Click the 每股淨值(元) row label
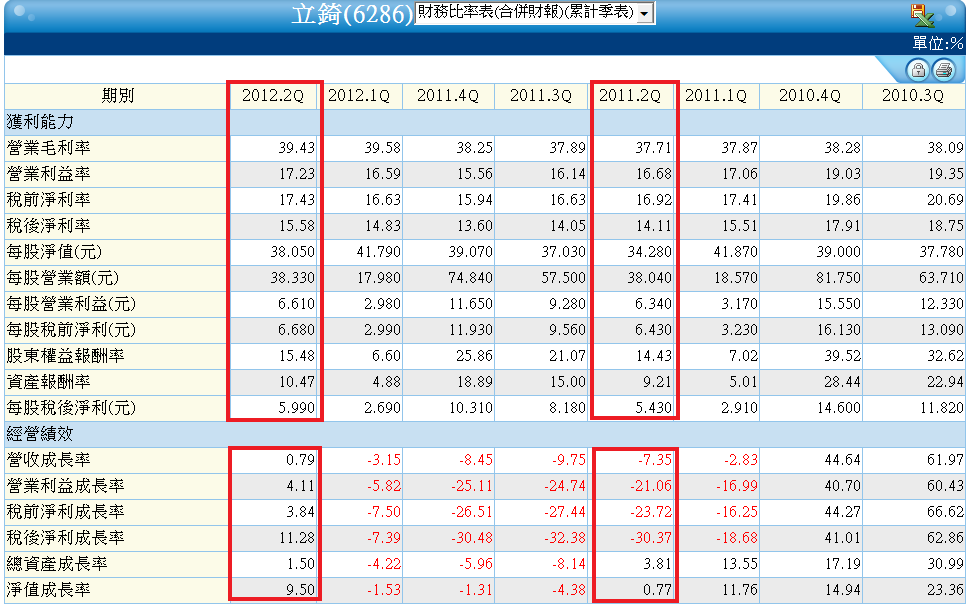 [x=54, y=251]
